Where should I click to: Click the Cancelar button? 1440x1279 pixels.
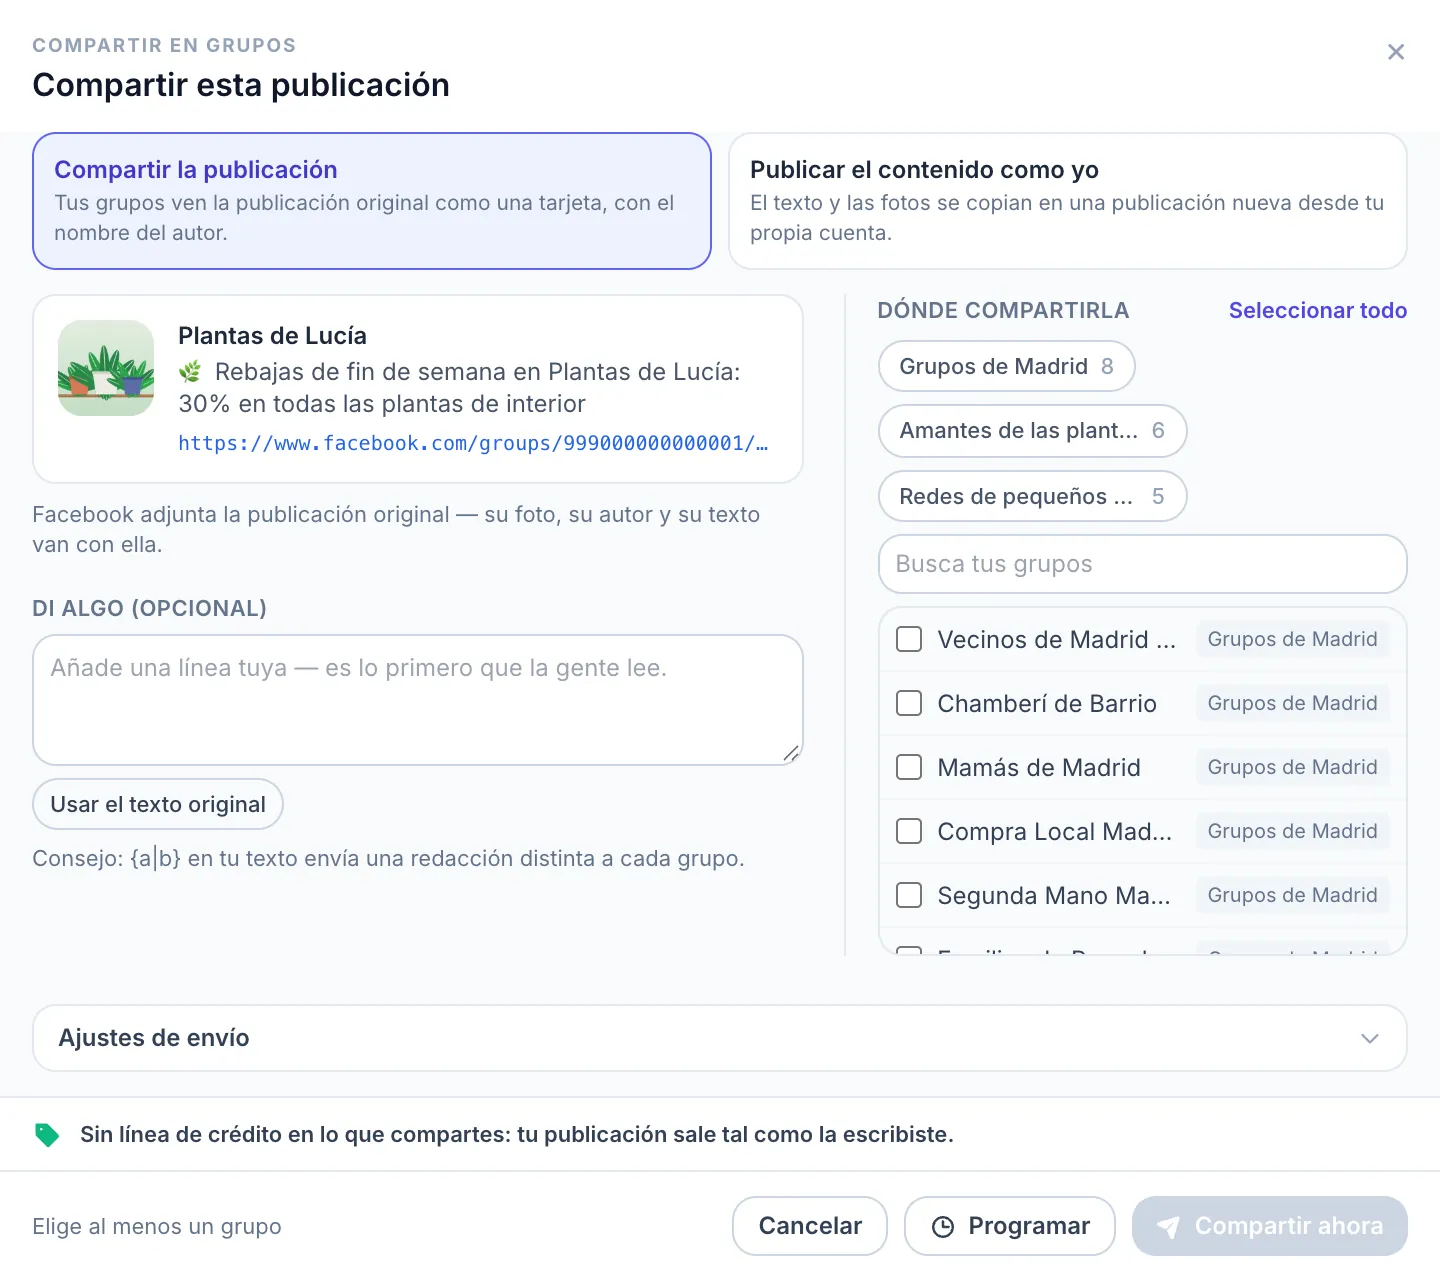point(810,1226)
